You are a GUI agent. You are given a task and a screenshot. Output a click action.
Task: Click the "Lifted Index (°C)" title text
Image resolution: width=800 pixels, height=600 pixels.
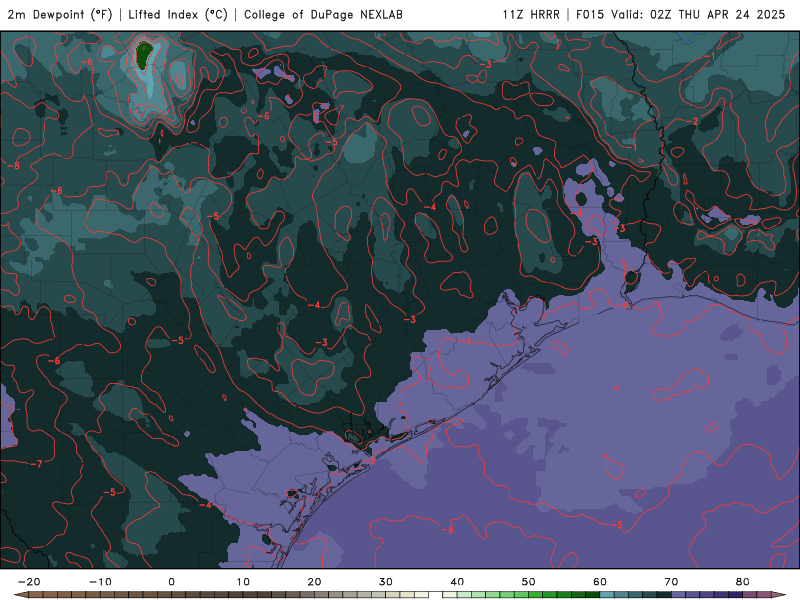tap(178, 15)
